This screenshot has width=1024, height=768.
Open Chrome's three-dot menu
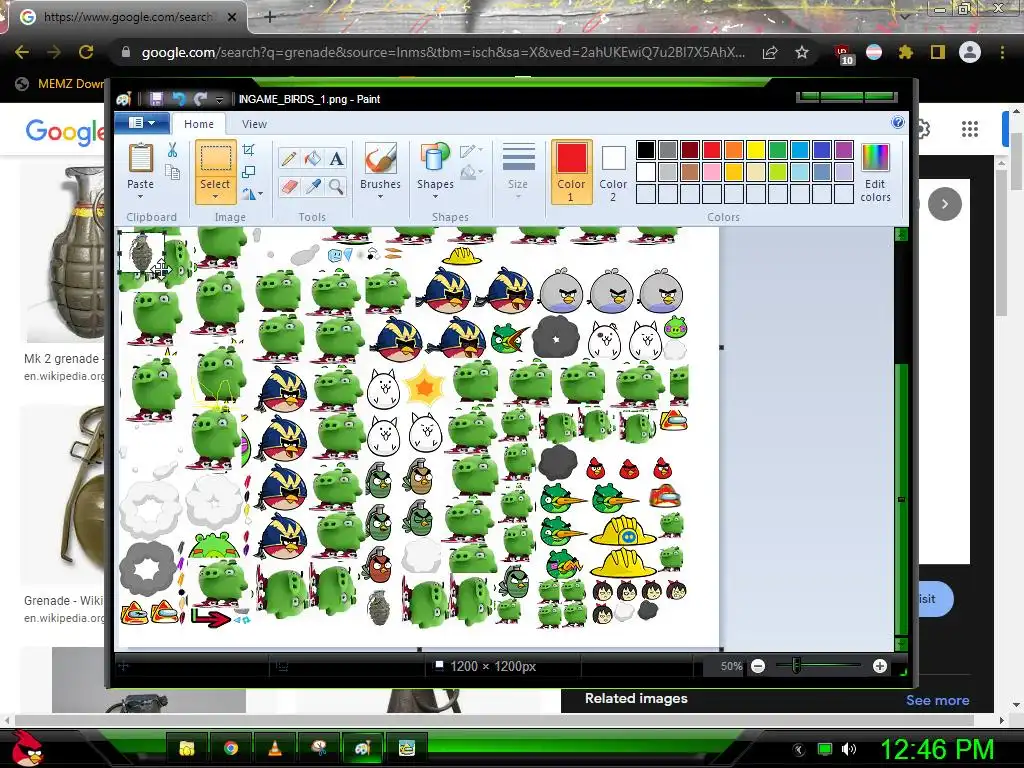pos(1002,52)
